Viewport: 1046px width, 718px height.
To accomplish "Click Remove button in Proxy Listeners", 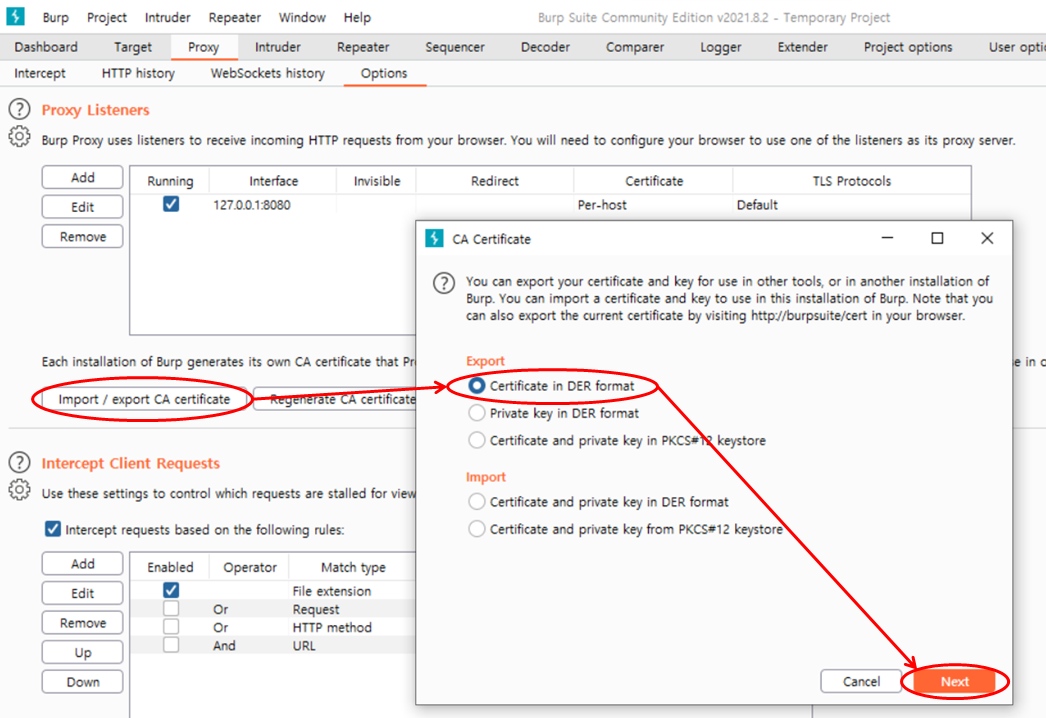I will (83, 236).
